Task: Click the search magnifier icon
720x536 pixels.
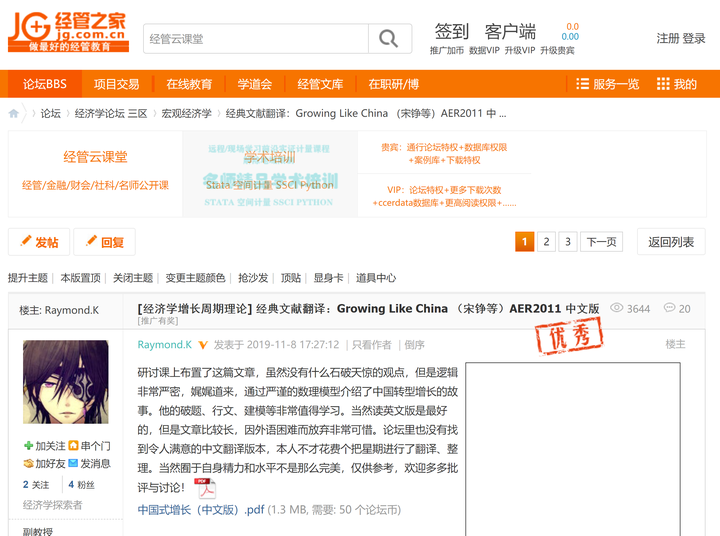Action: [x=388, y=39]
